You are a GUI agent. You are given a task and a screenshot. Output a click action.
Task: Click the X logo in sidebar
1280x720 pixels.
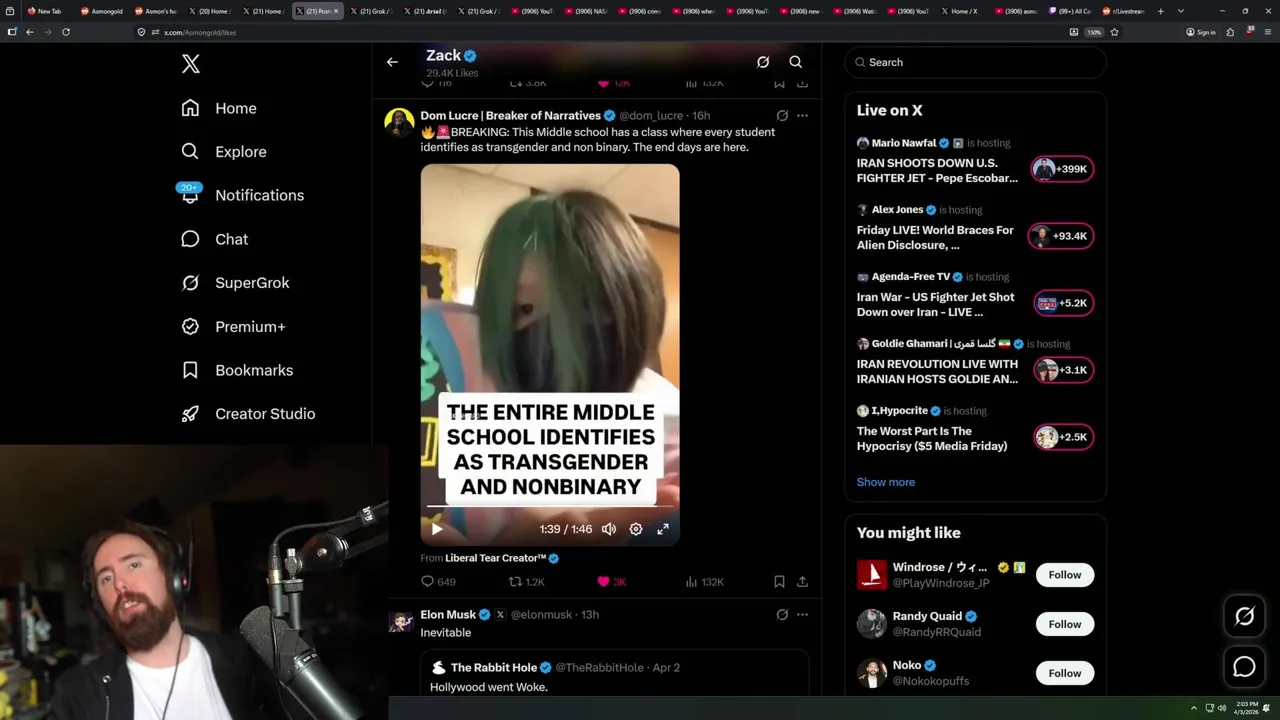[191, 64]
